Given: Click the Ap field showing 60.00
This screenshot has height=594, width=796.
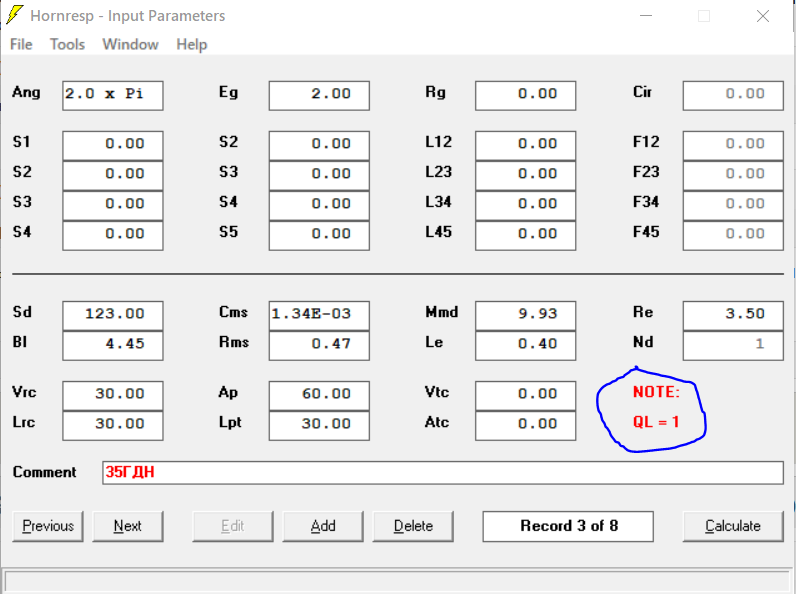Looking at the screenshot, I should tap(319, 396).
